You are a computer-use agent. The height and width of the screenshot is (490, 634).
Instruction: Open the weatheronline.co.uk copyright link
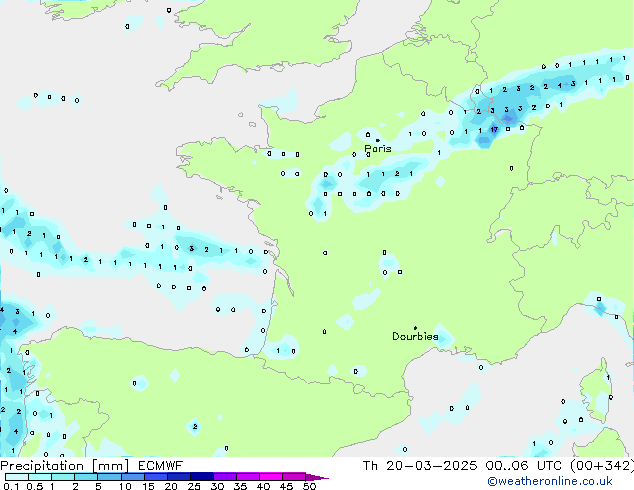550,481
